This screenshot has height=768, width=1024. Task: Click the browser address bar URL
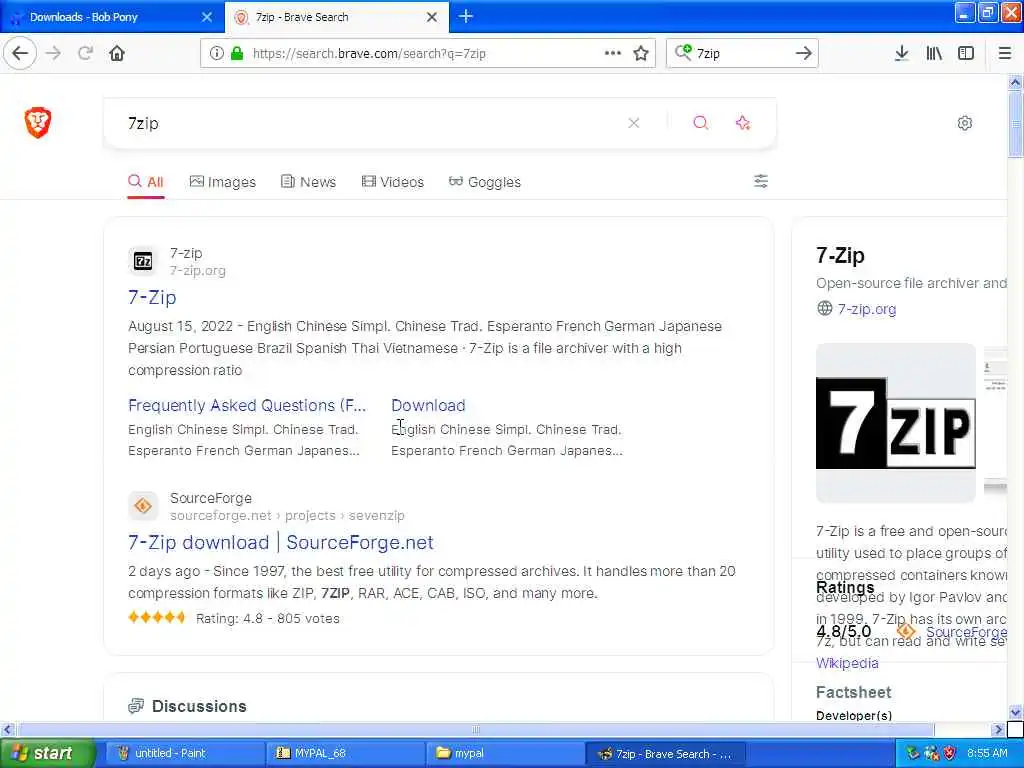coord(369,54)
